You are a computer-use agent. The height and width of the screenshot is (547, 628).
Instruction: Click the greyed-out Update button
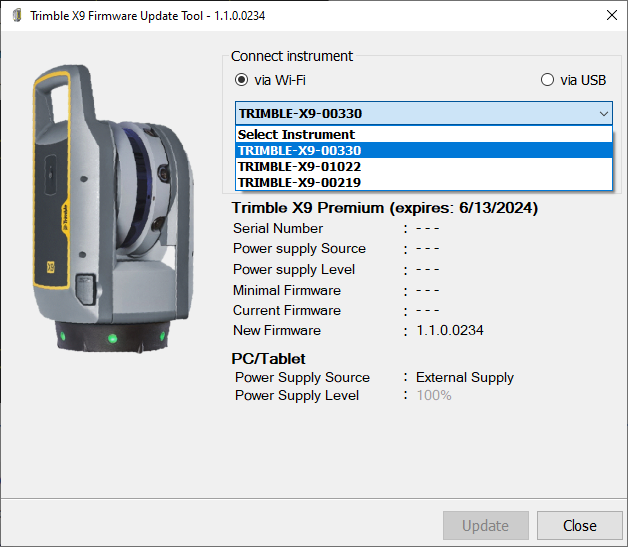tap(486, 525)
